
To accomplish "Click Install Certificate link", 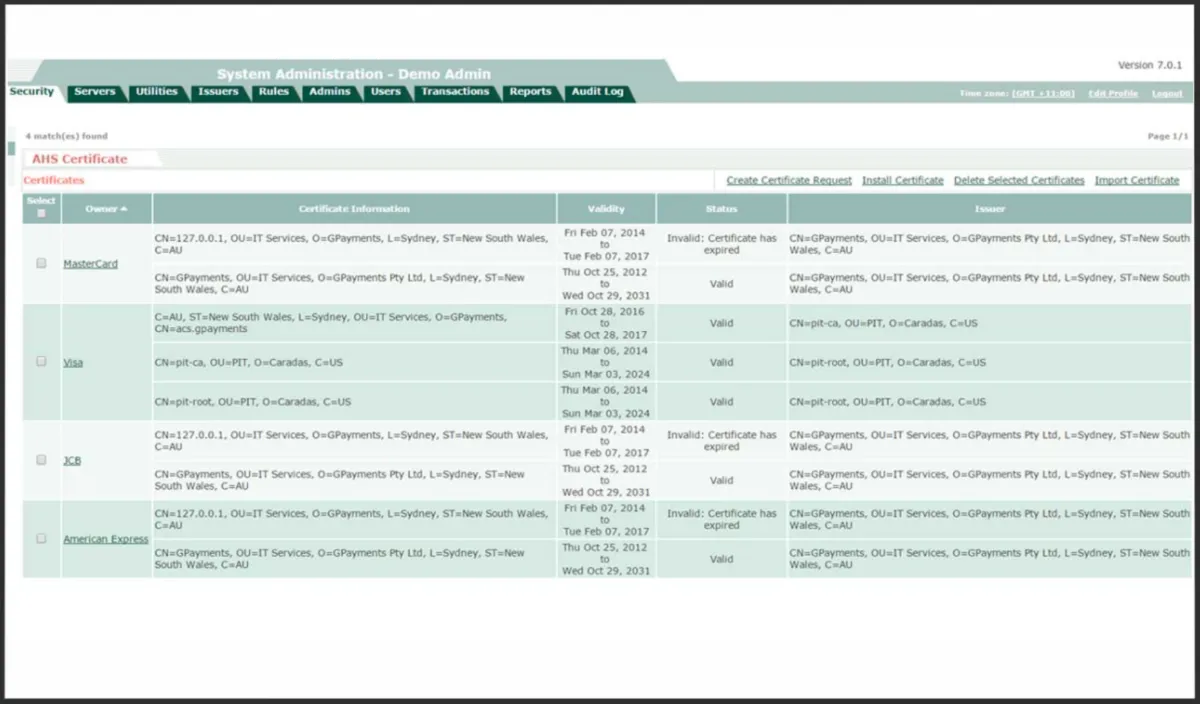I will pyautogui.click(x=903, y=181).
